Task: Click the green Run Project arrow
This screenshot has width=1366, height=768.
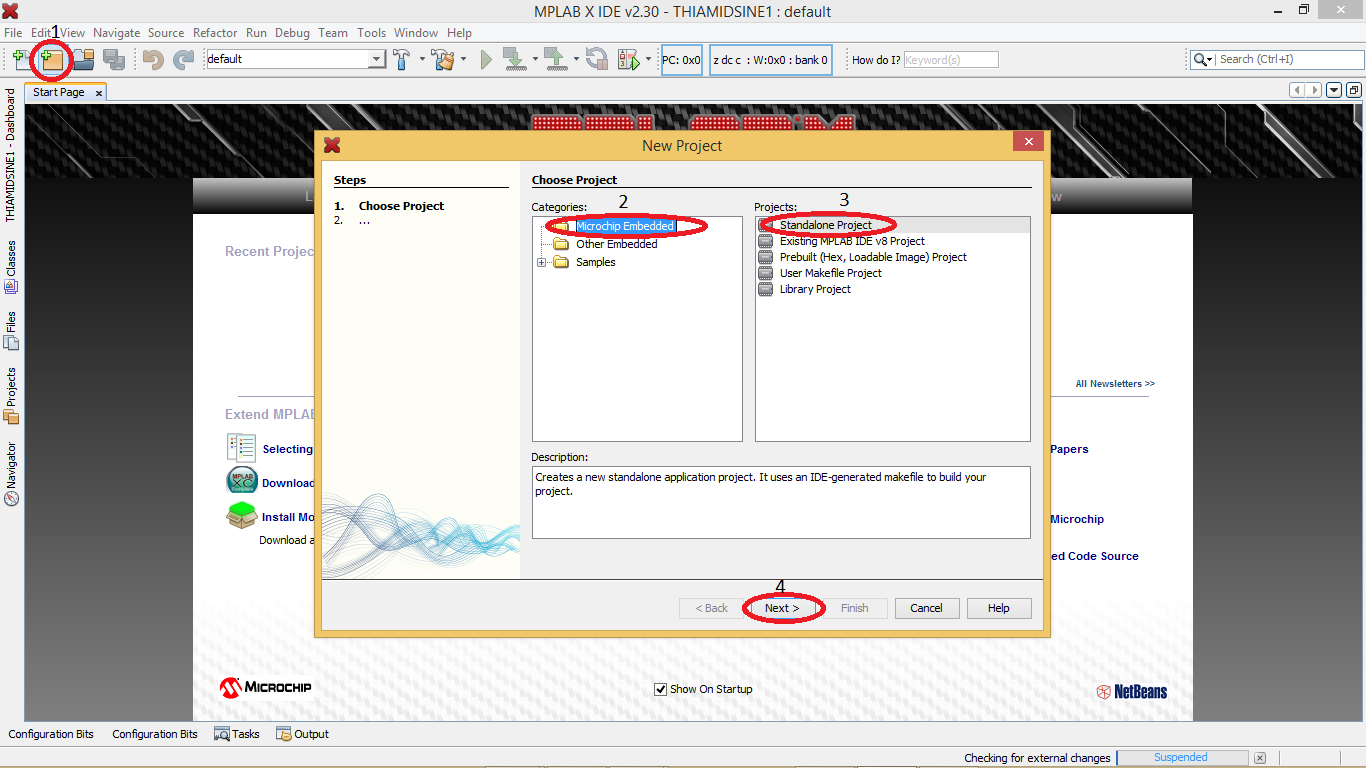Action: 486,60
